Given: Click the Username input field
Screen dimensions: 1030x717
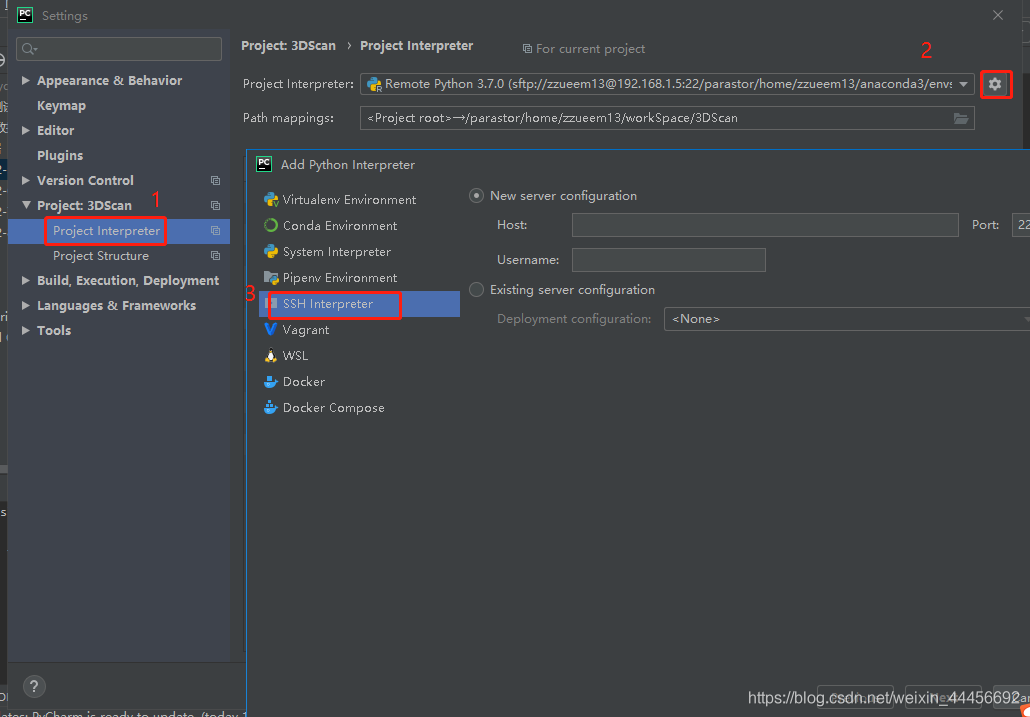Looking at the screenshot, I should click(669, 260).
